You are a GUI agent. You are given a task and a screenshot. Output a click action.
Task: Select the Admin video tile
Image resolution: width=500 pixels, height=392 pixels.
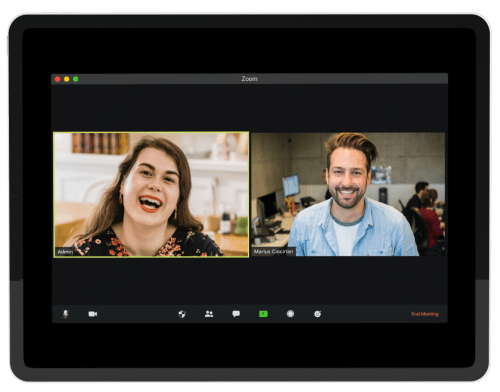(x=151, y=194)
